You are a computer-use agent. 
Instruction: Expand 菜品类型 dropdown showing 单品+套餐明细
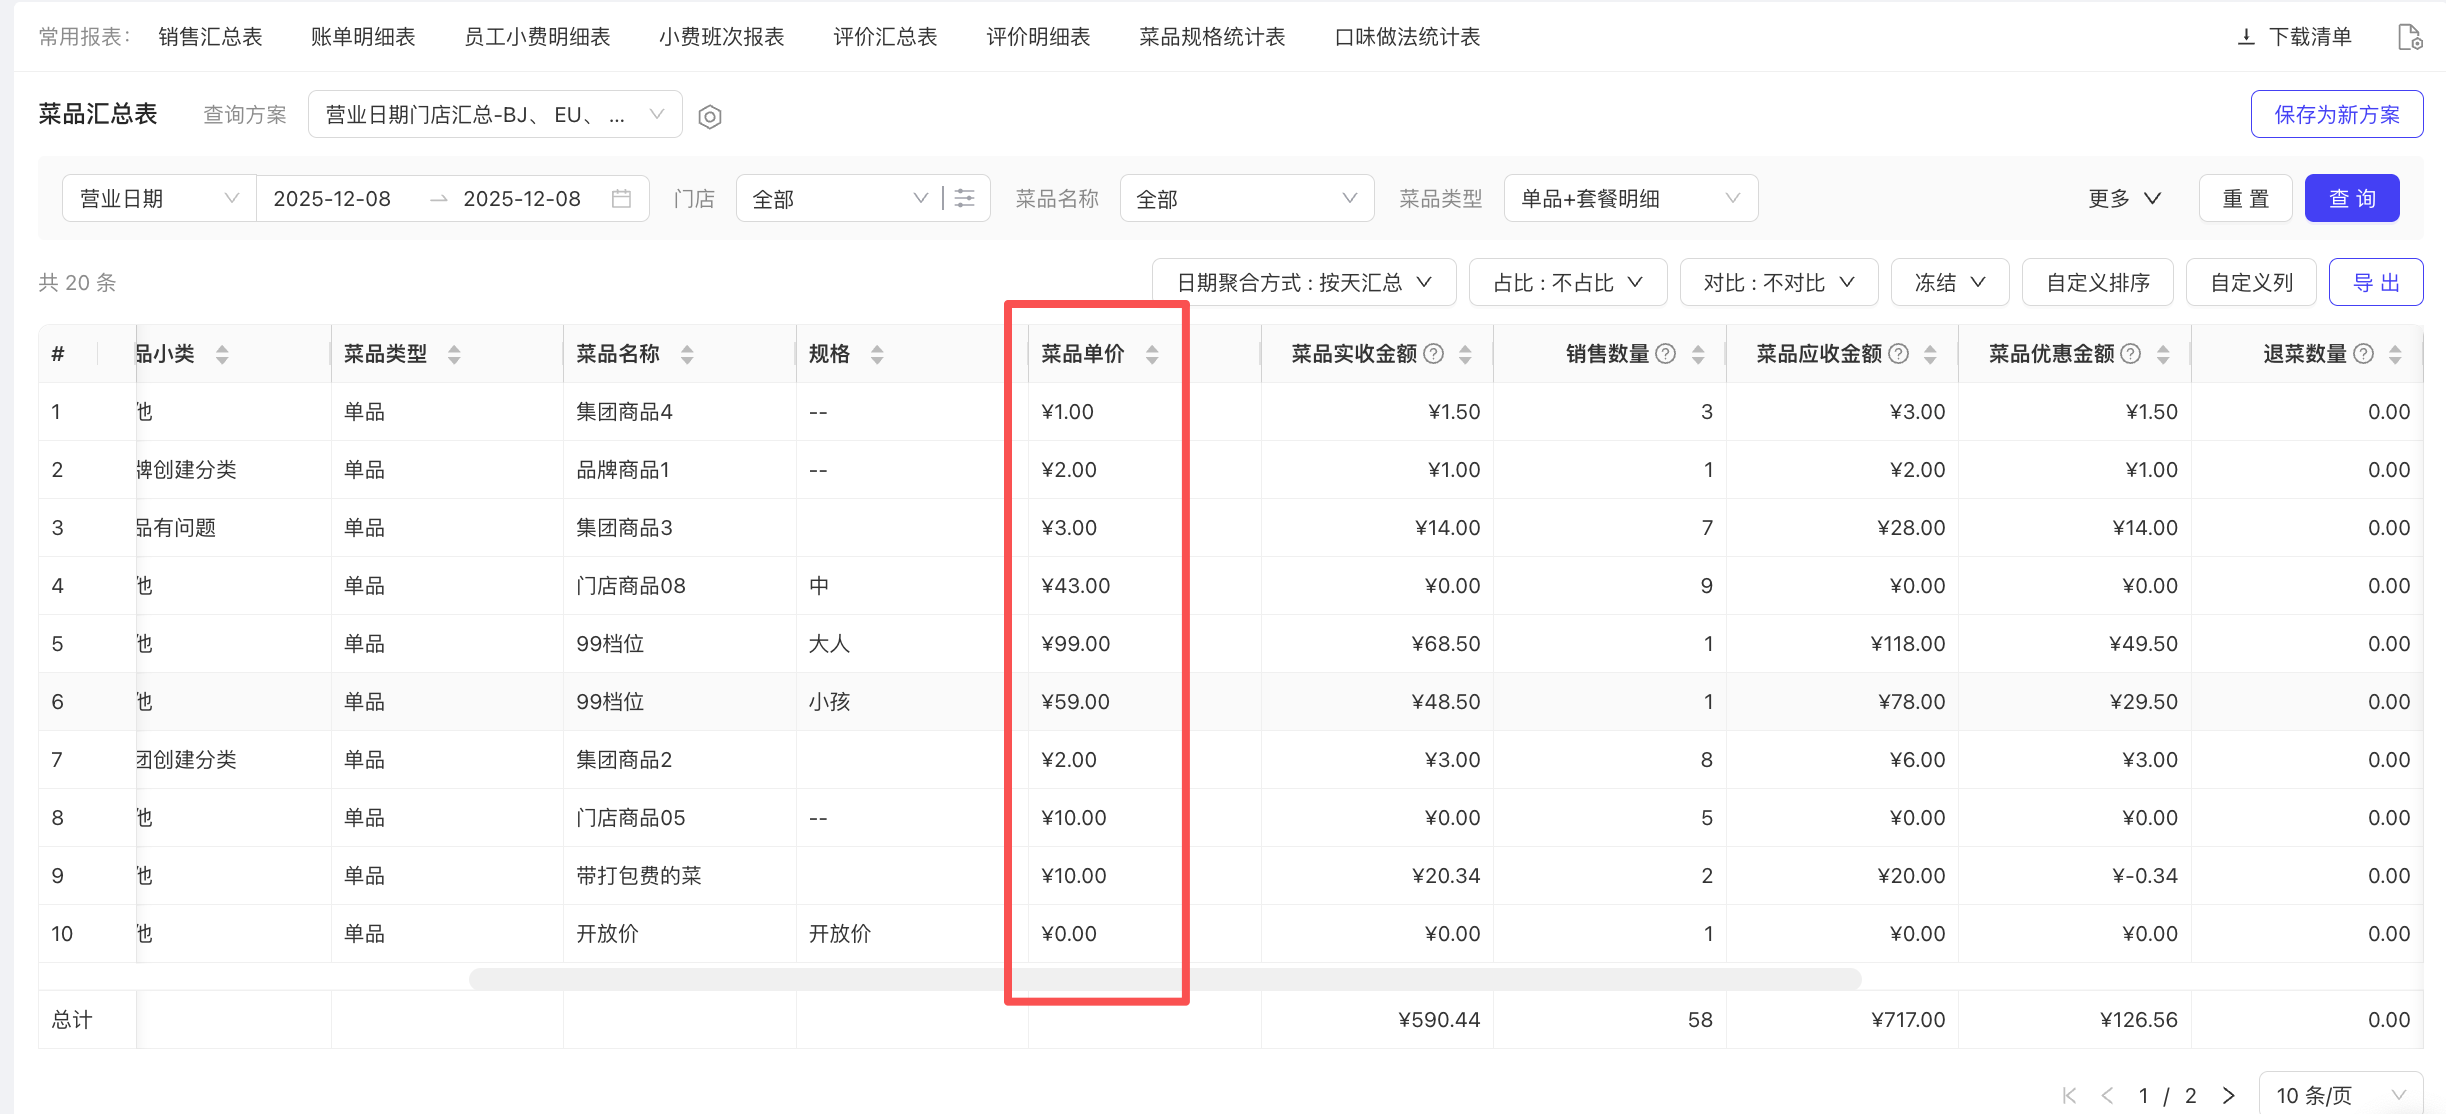click(1630, 198)
